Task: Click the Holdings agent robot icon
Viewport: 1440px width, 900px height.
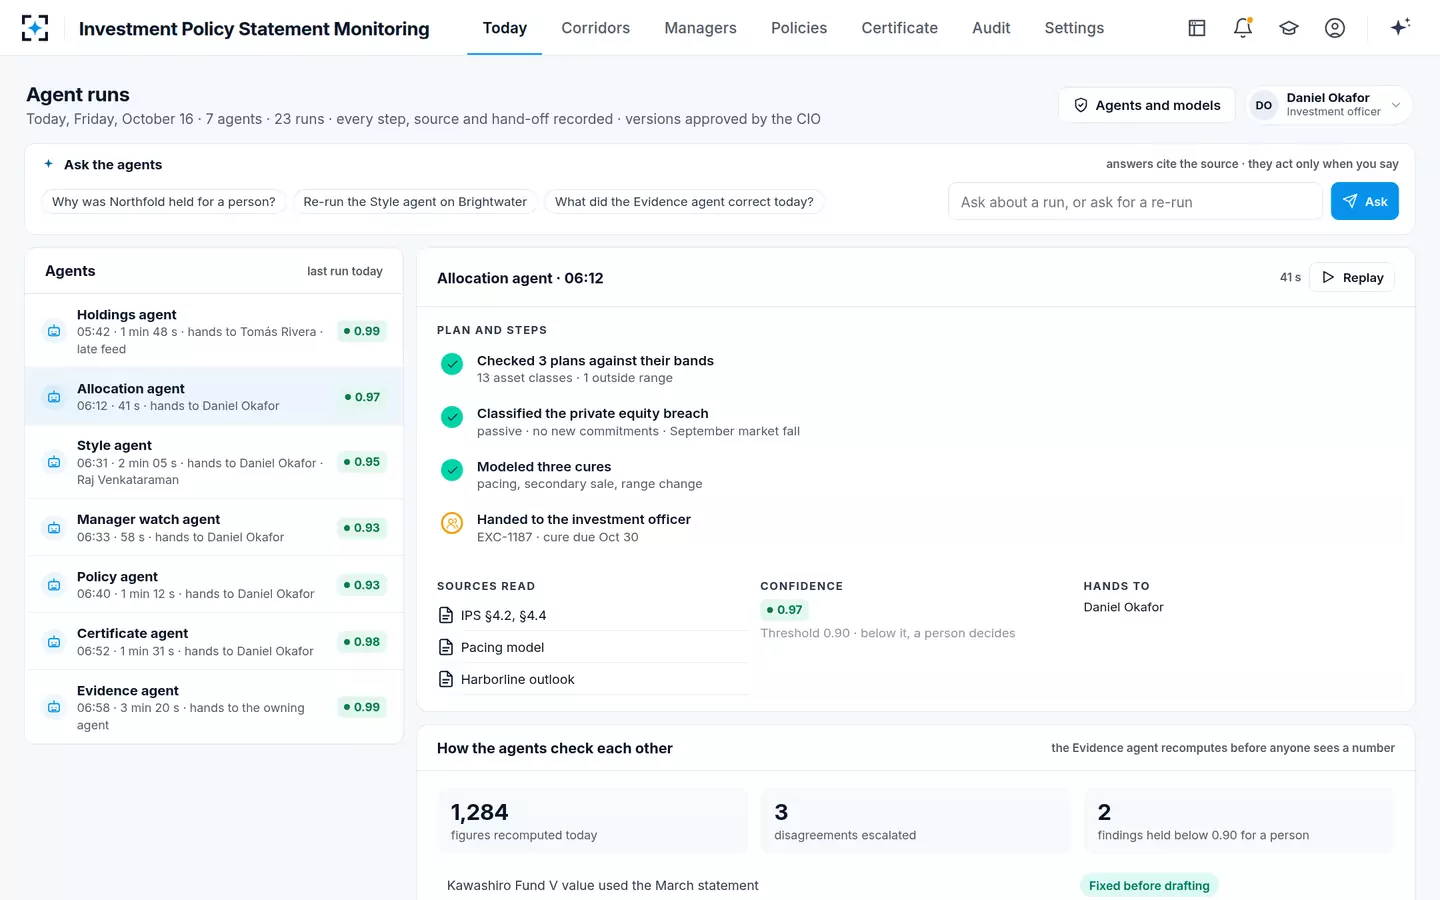Action: point(54,331)
